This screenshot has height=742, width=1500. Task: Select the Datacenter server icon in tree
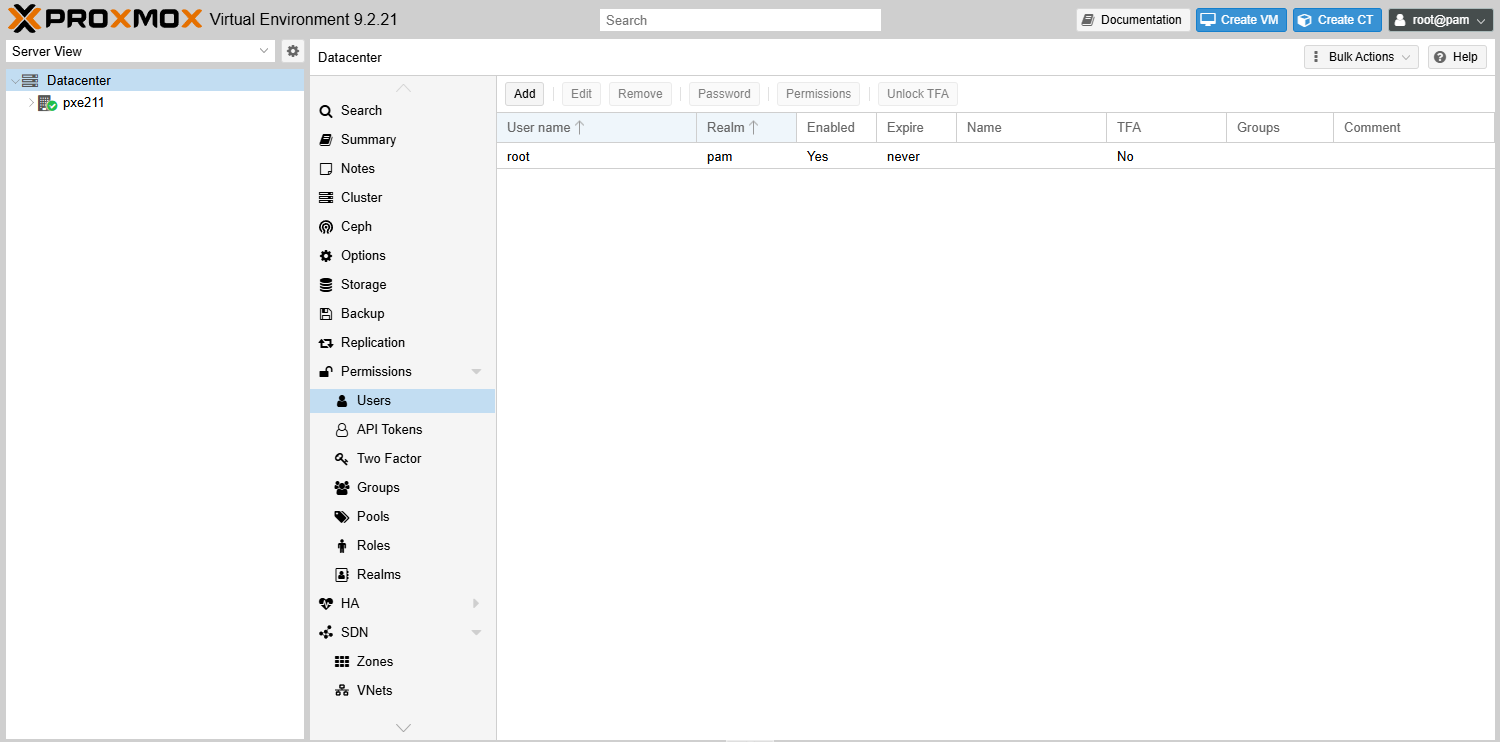pyautogui.click(x=30, y=81)
